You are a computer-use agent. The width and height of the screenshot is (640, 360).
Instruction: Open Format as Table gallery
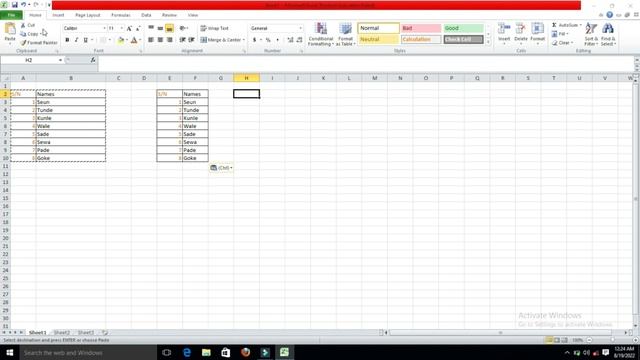(x=345, y=34)
